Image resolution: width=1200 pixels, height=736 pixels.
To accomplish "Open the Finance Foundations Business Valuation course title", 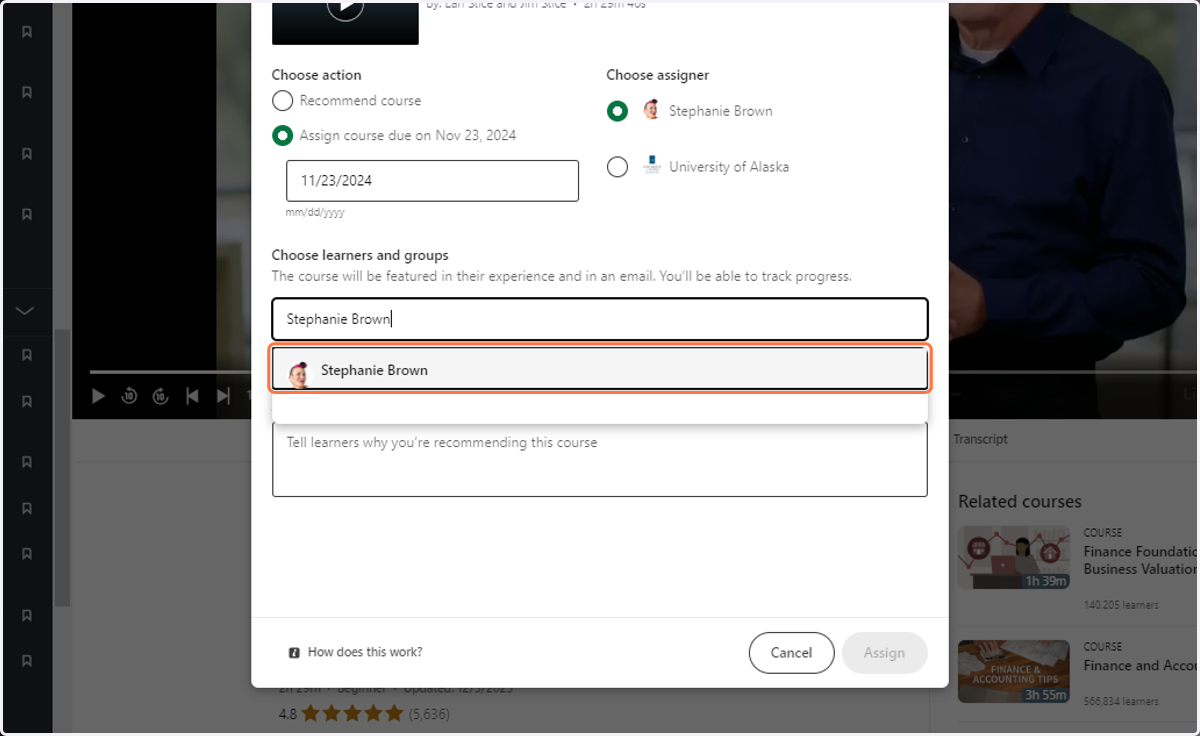I will click(1140, 560).
